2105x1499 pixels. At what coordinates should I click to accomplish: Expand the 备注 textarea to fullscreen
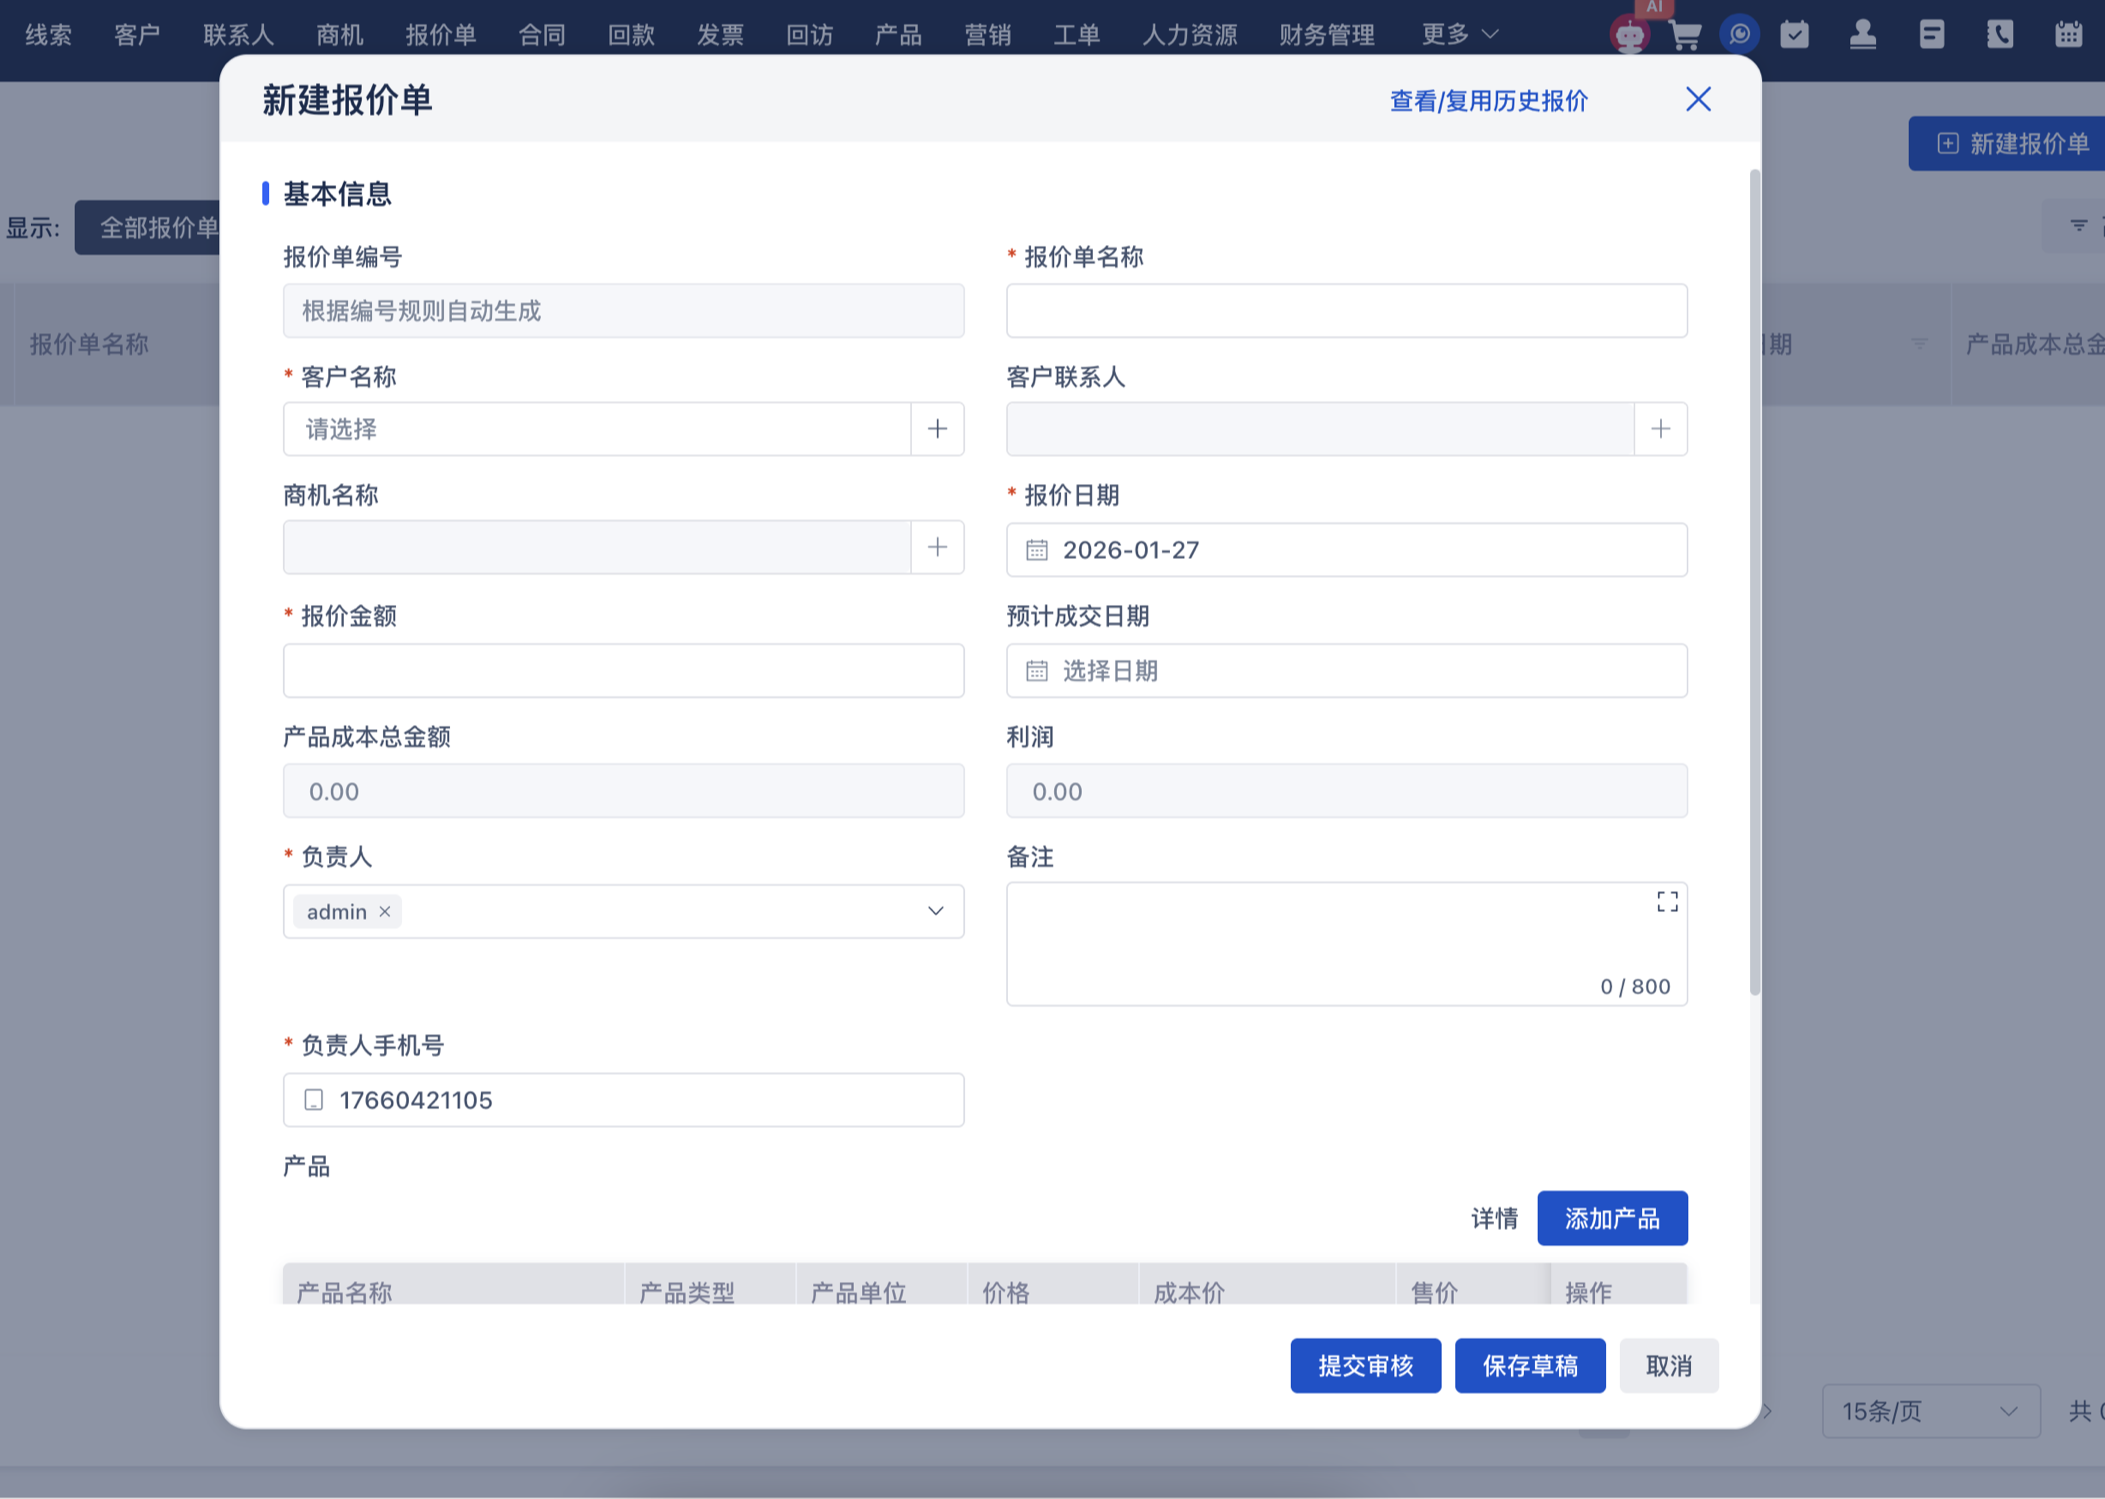pyautogui.click(x=1666, y=902)
